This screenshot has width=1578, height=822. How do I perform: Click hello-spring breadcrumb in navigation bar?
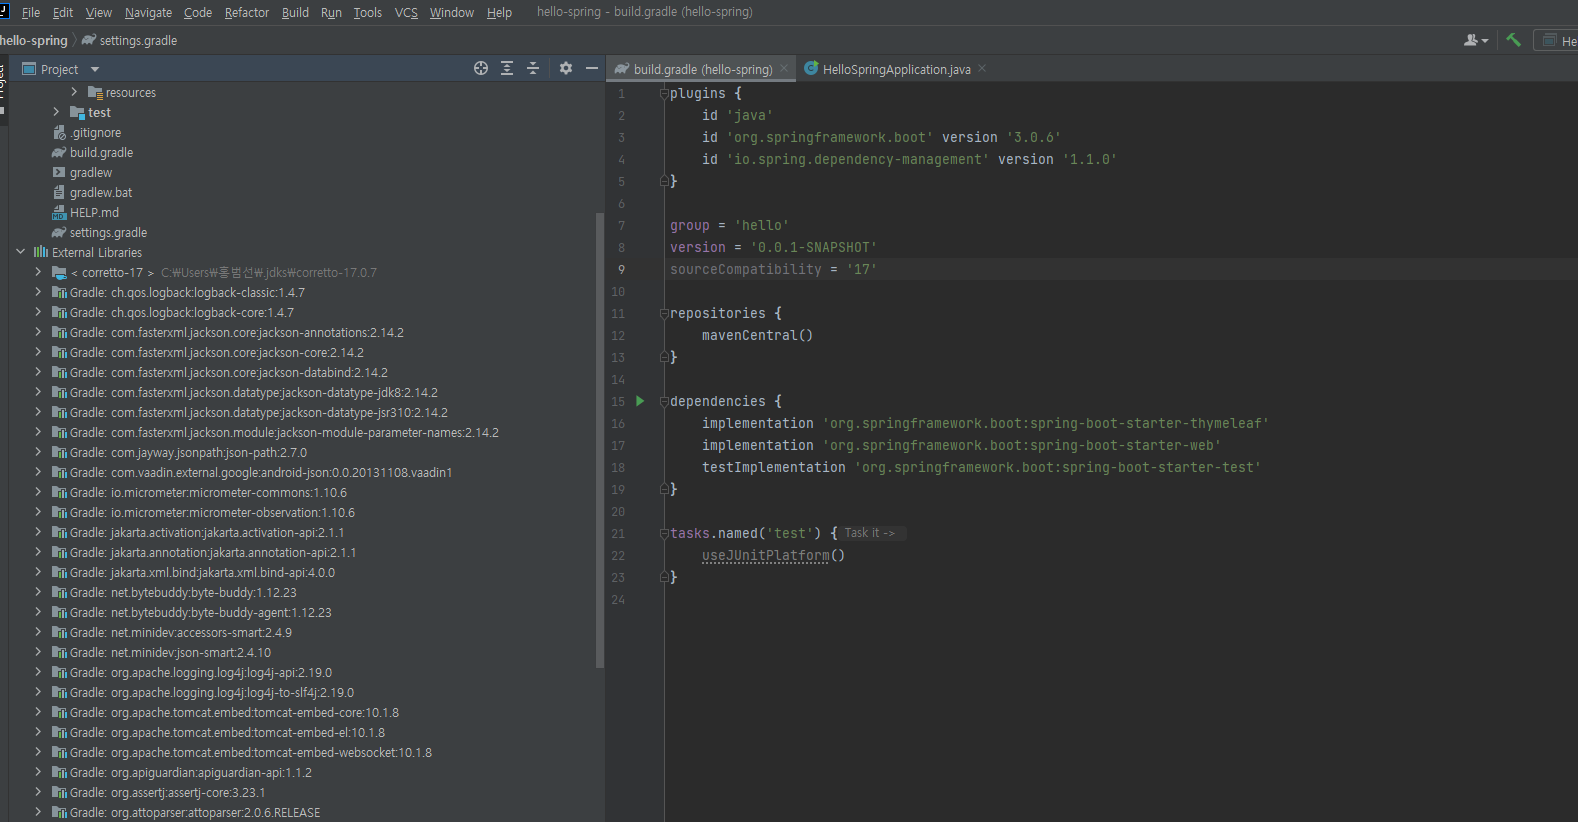tap(34, 40)
